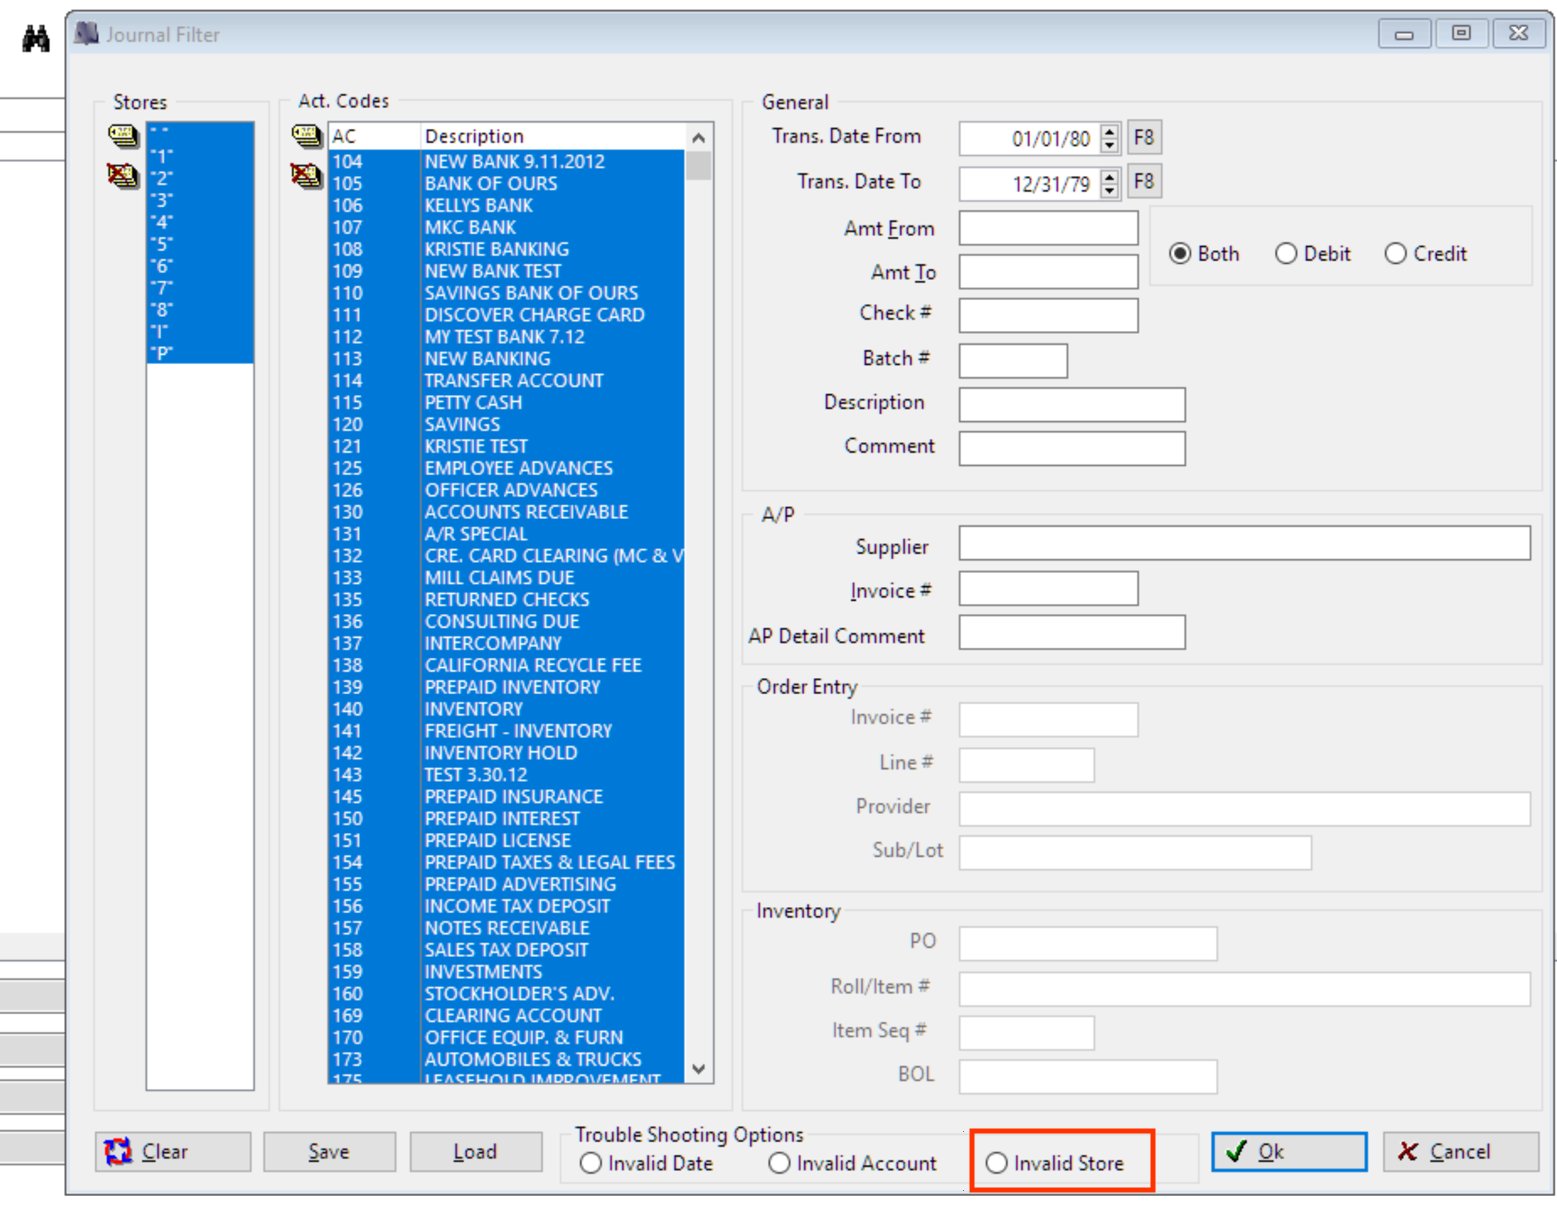Click the select-all account codes icon

point(306,134)
